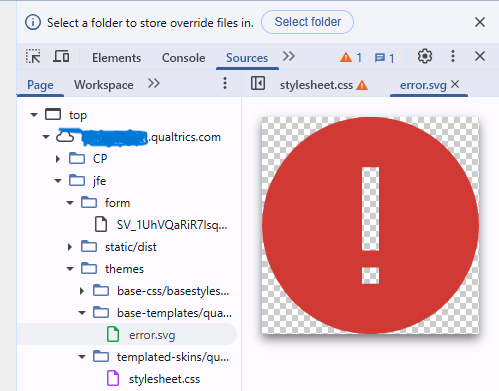This screenshot has height=391, width=499.
Task: Collapse the themes folder arrow
Action: coord(70,269)
